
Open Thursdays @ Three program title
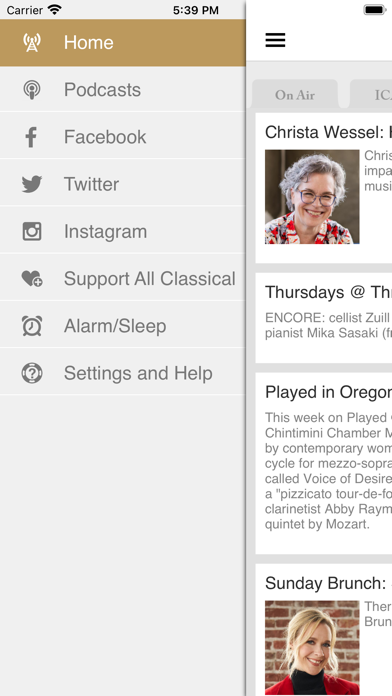click(328, 292)
